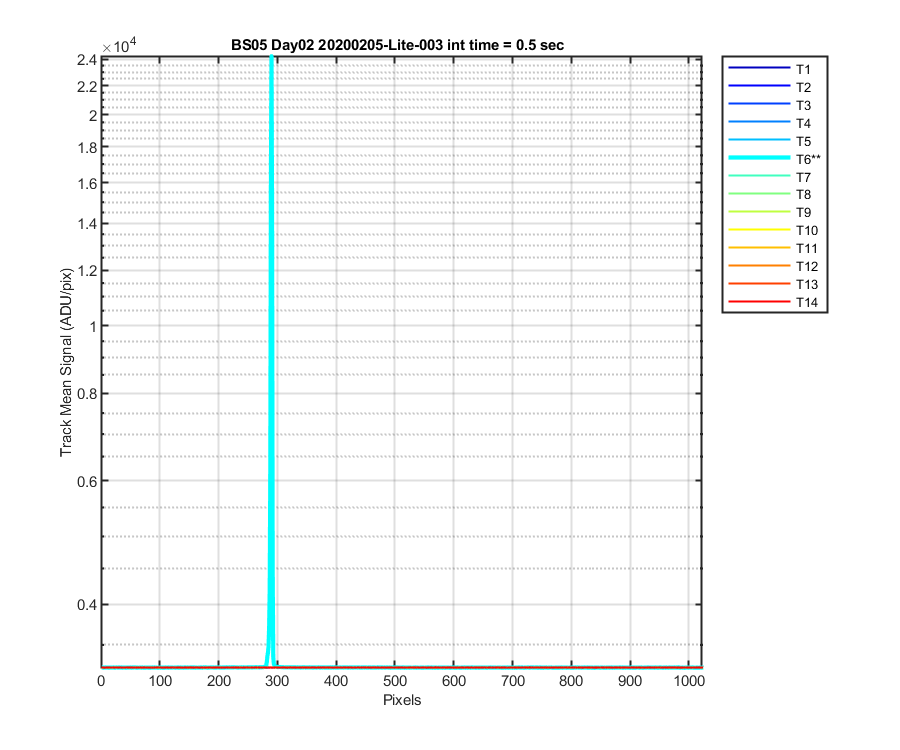Image resolution: width=900 pixels, height=750 pixels.
Task: Click the y-axis tick label 0.4
Action: pyautogui.click(x=87, y=605)
